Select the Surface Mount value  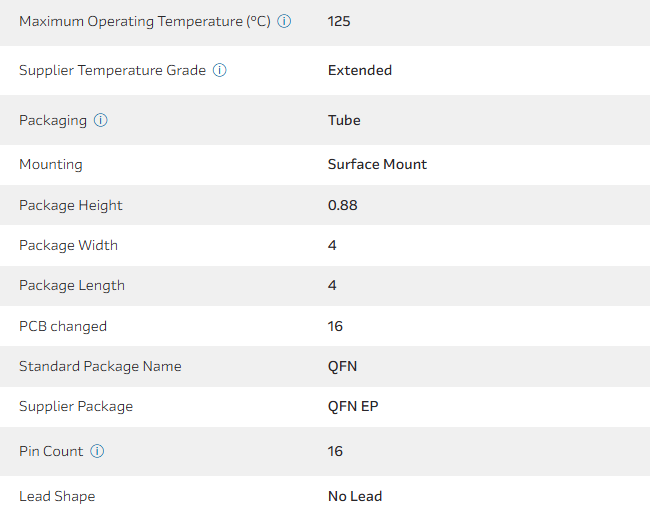click(x=377, y=165)
